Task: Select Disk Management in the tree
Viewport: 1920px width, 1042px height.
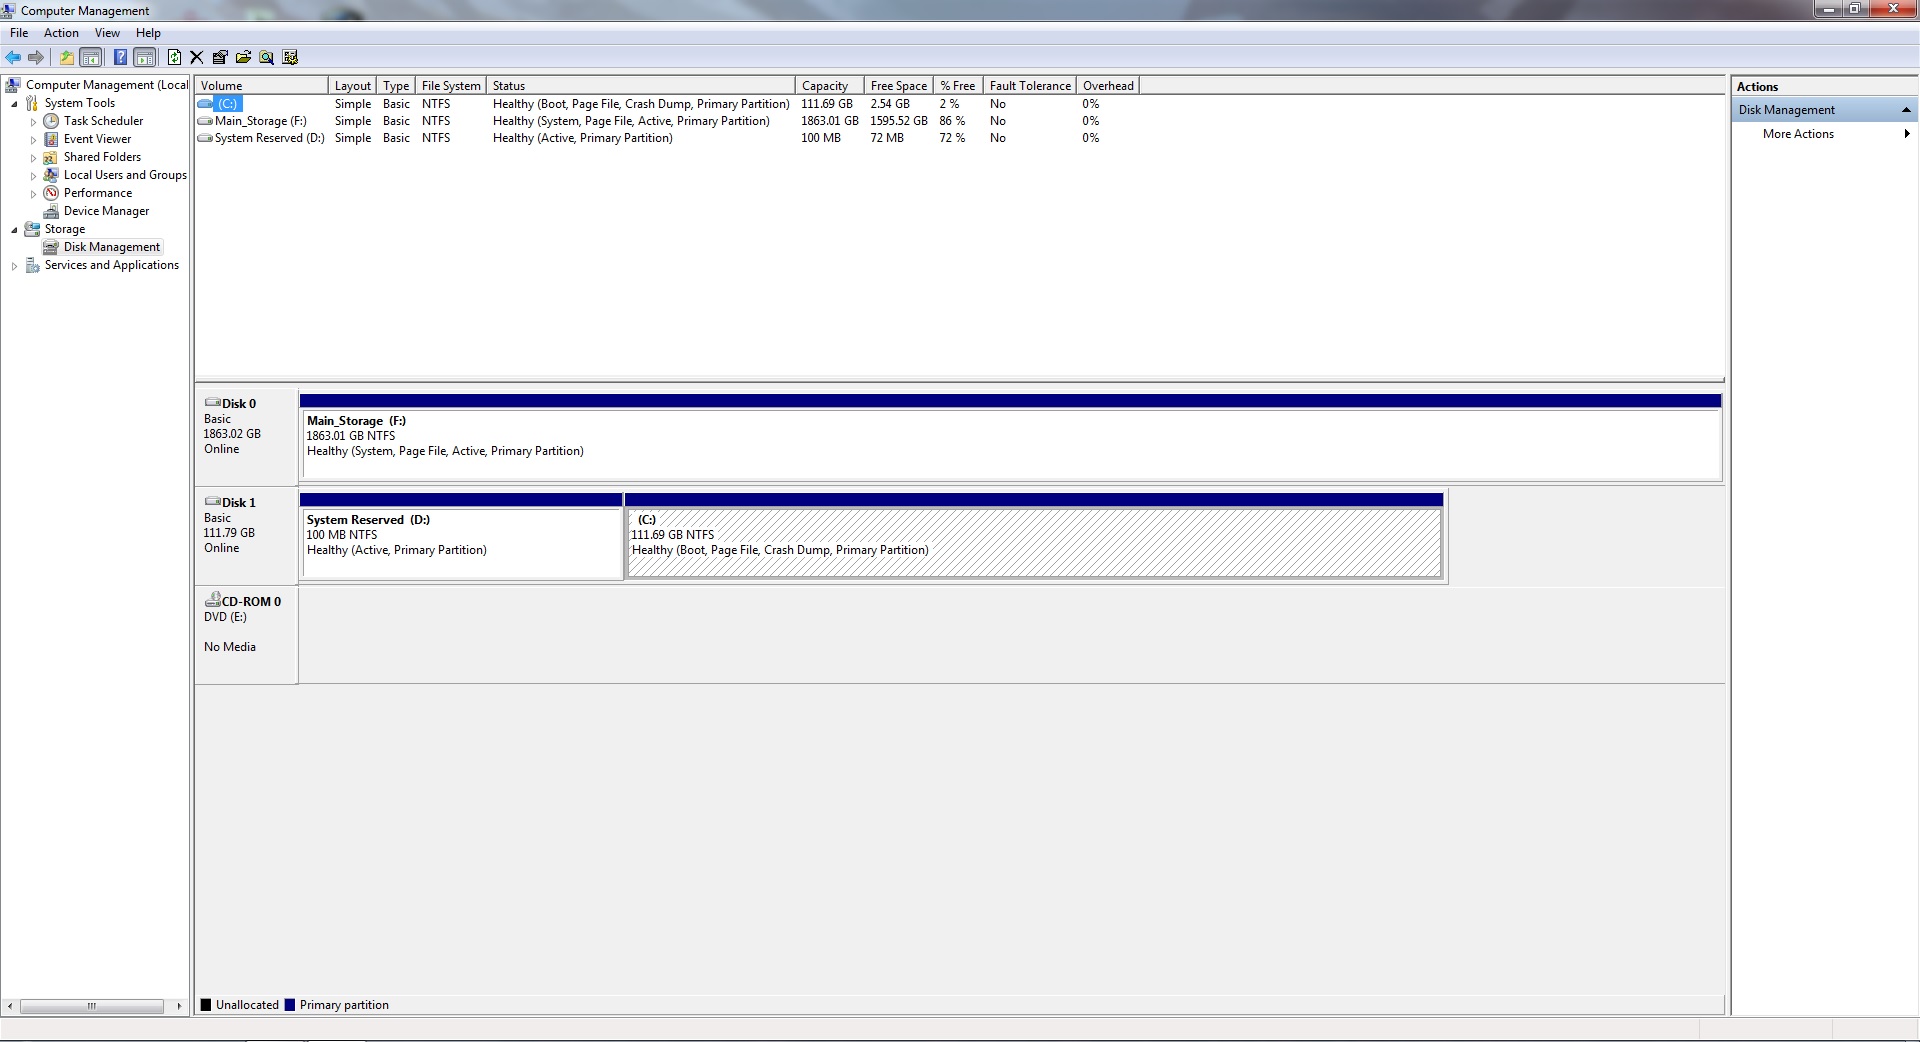Action: click(111, 247)
